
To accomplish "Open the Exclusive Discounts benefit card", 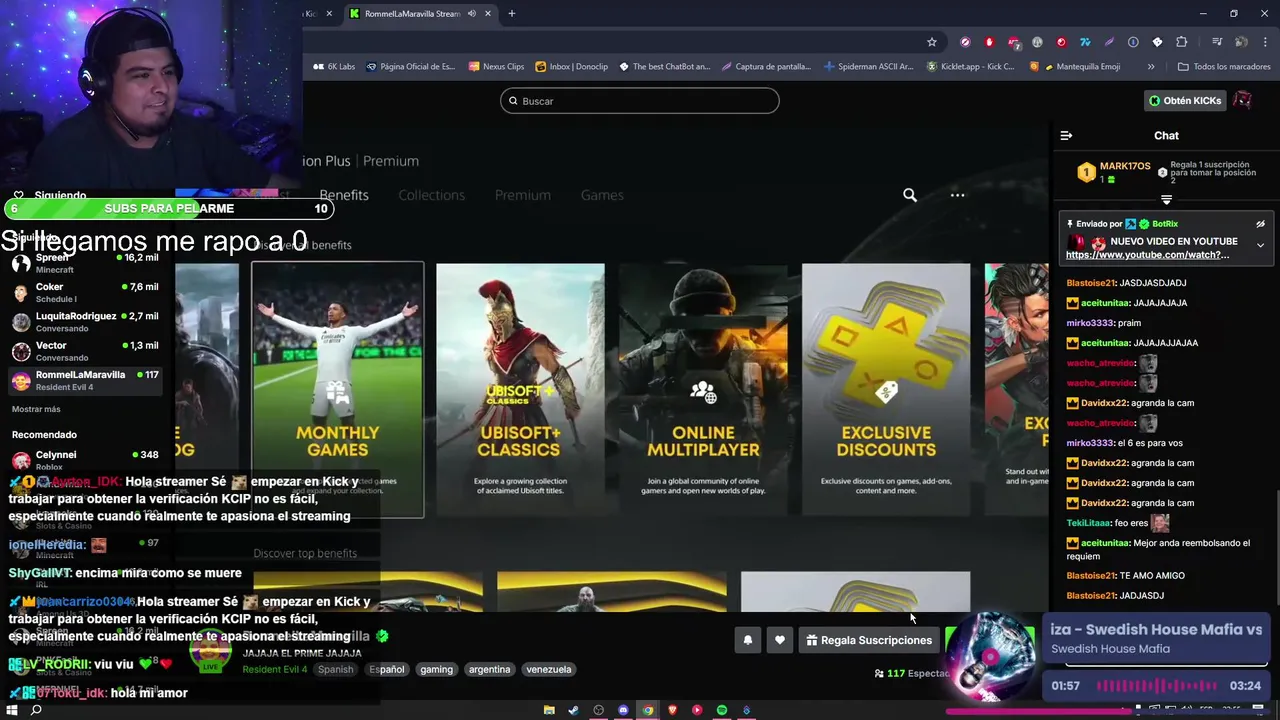I will pyautogui.click(x=886, y=390).
